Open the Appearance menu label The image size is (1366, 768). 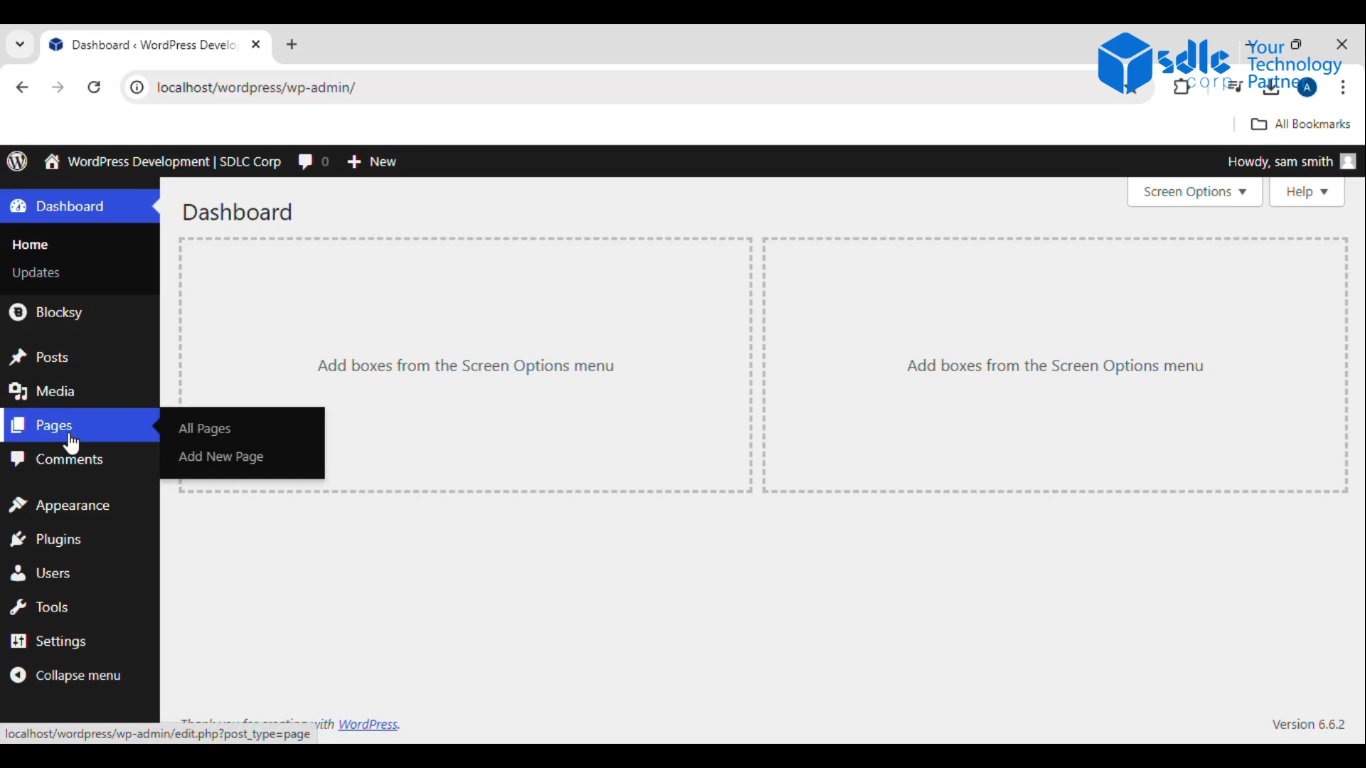tap(73, 505)
